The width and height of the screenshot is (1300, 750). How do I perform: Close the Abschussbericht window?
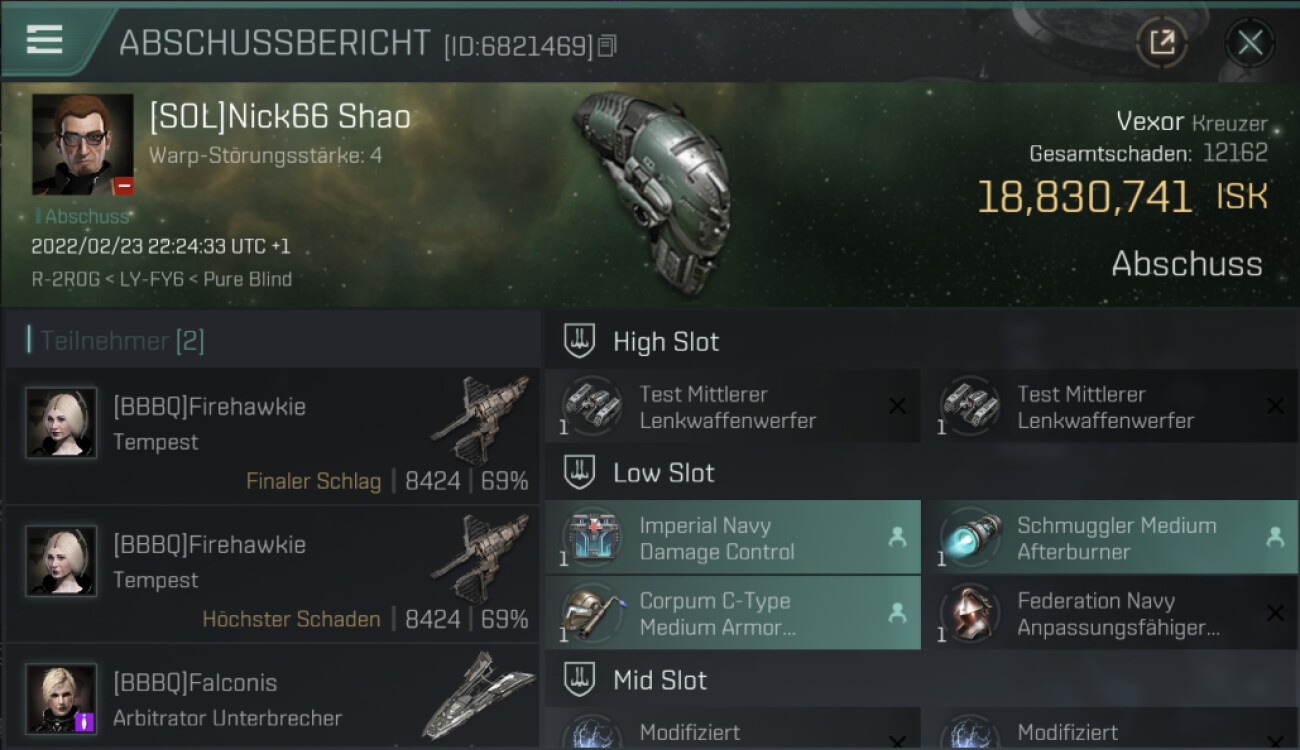coord(1250,42)
